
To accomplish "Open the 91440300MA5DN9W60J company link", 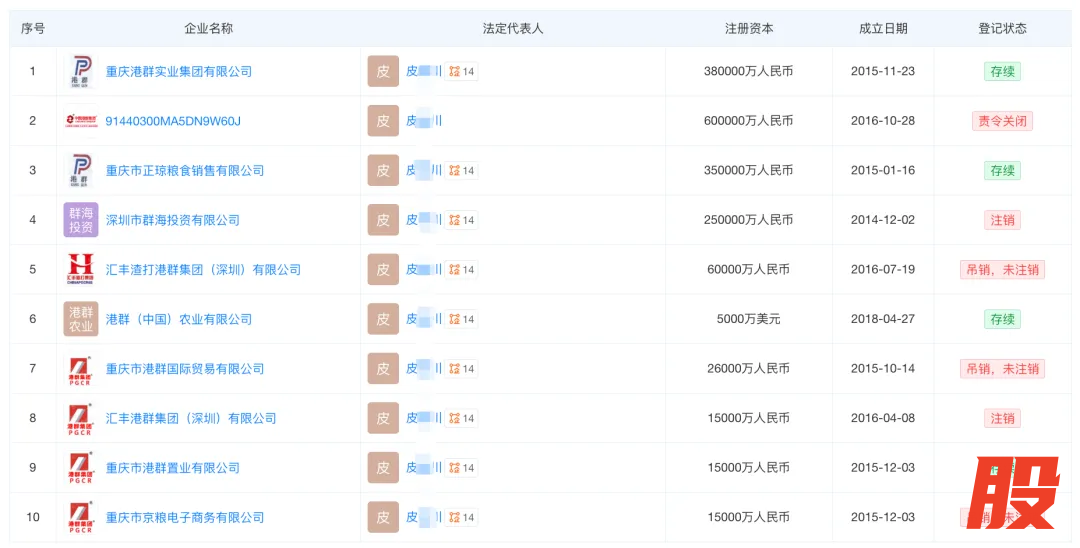I will [173, 121].
